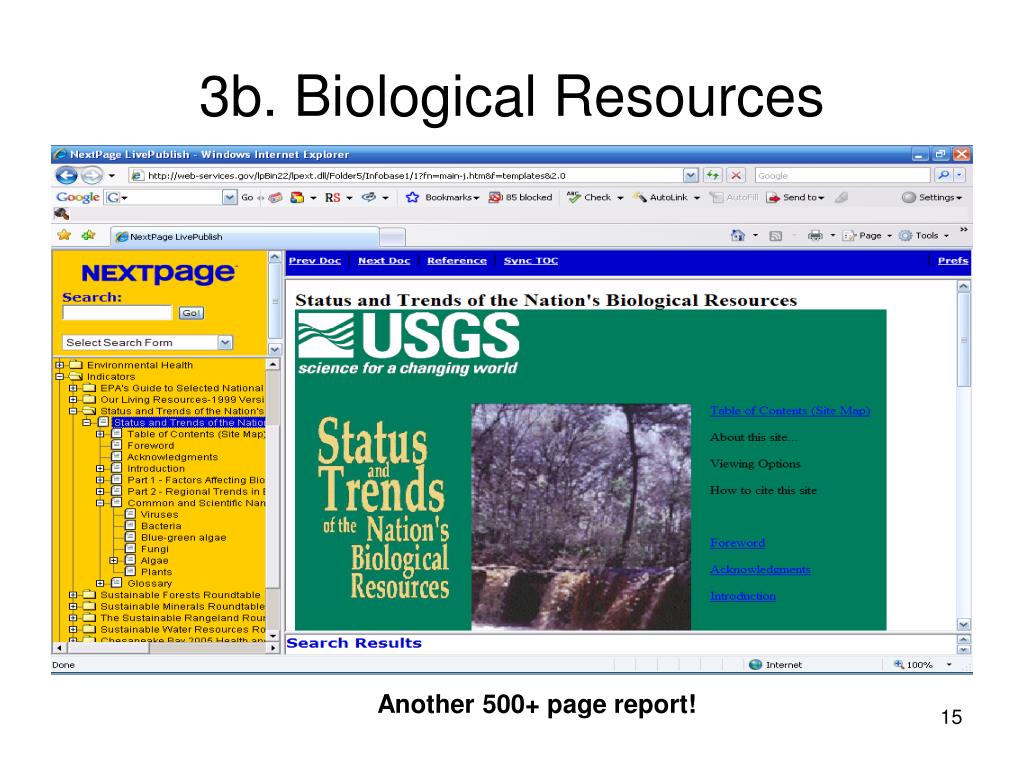The image size is (1024, 768).
Task: Select the highlighter pen icon on Google toolbar
Action: pos(842,197)
